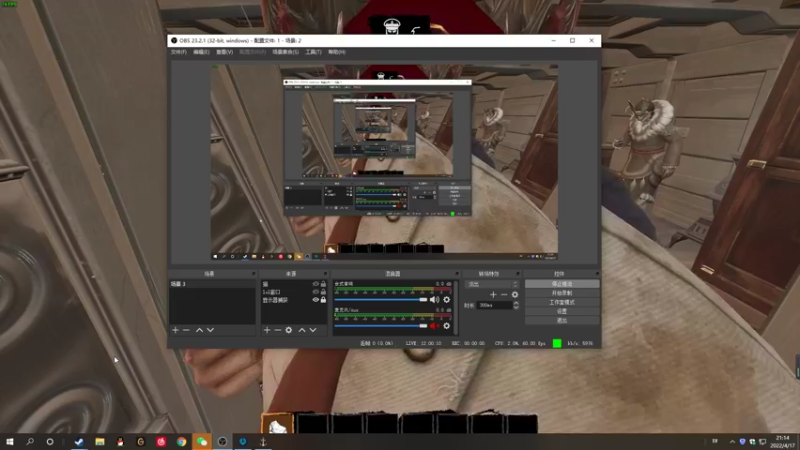Unlock the display capture source
This screenshot has height=450, width=800.
[x=323, y=300]
